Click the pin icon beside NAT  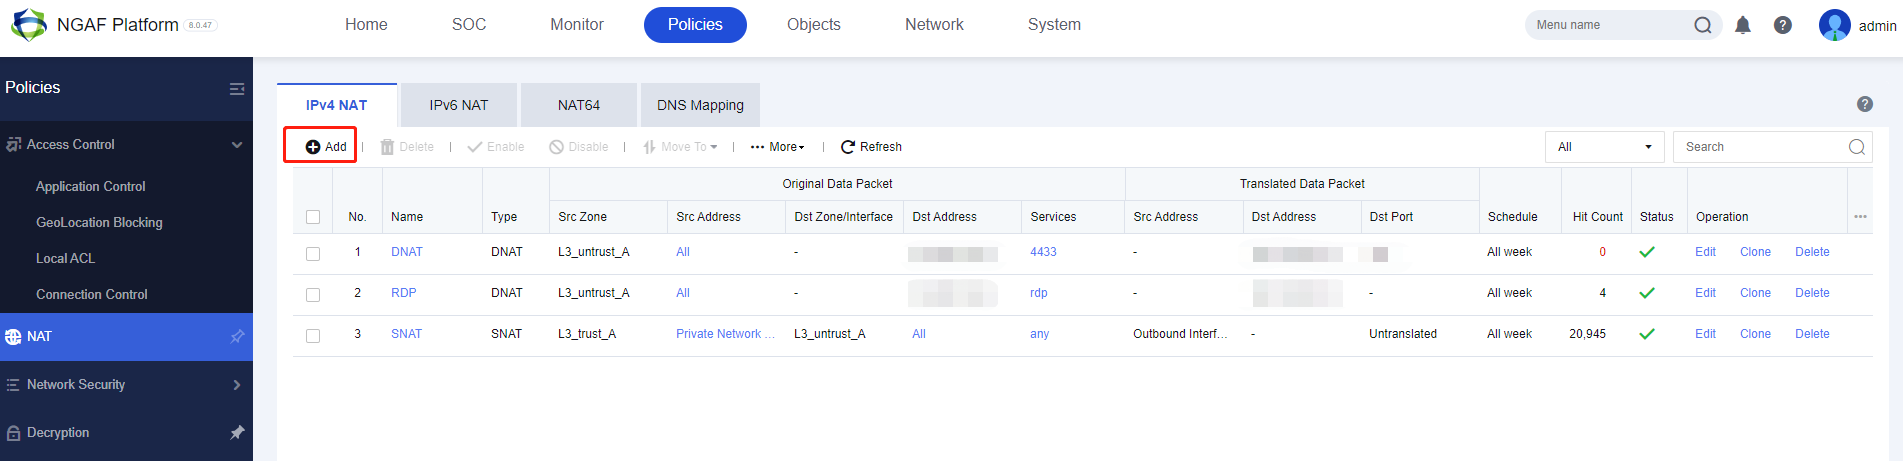(237, 337)
